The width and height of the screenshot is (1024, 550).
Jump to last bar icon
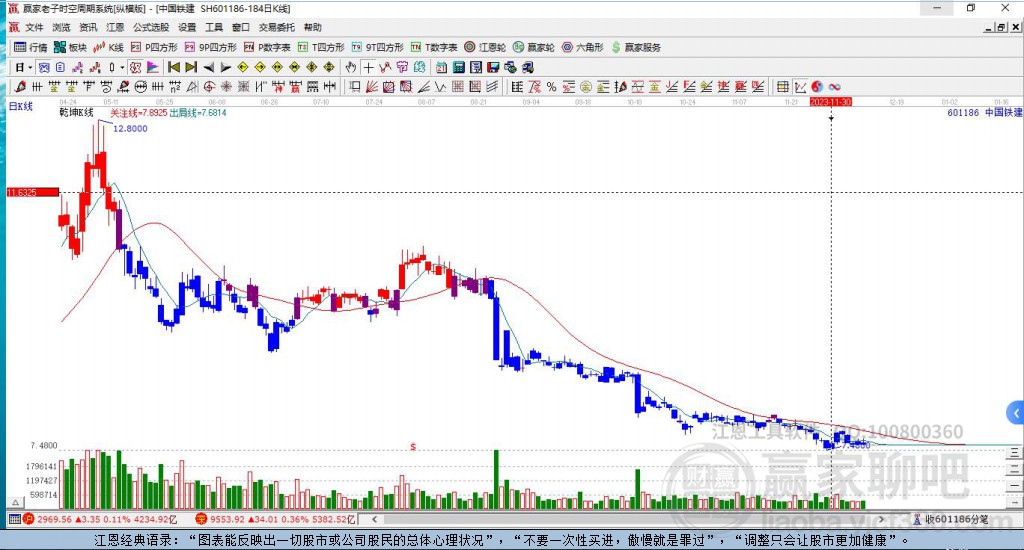point(191,67)
